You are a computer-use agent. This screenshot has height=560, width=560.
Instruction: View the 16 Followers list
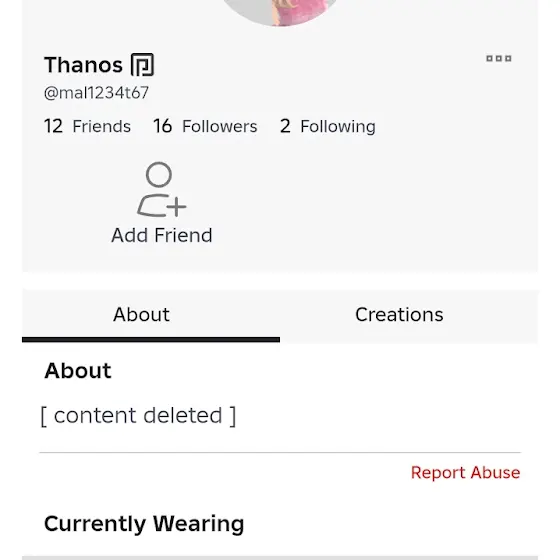tap(205, 126)
